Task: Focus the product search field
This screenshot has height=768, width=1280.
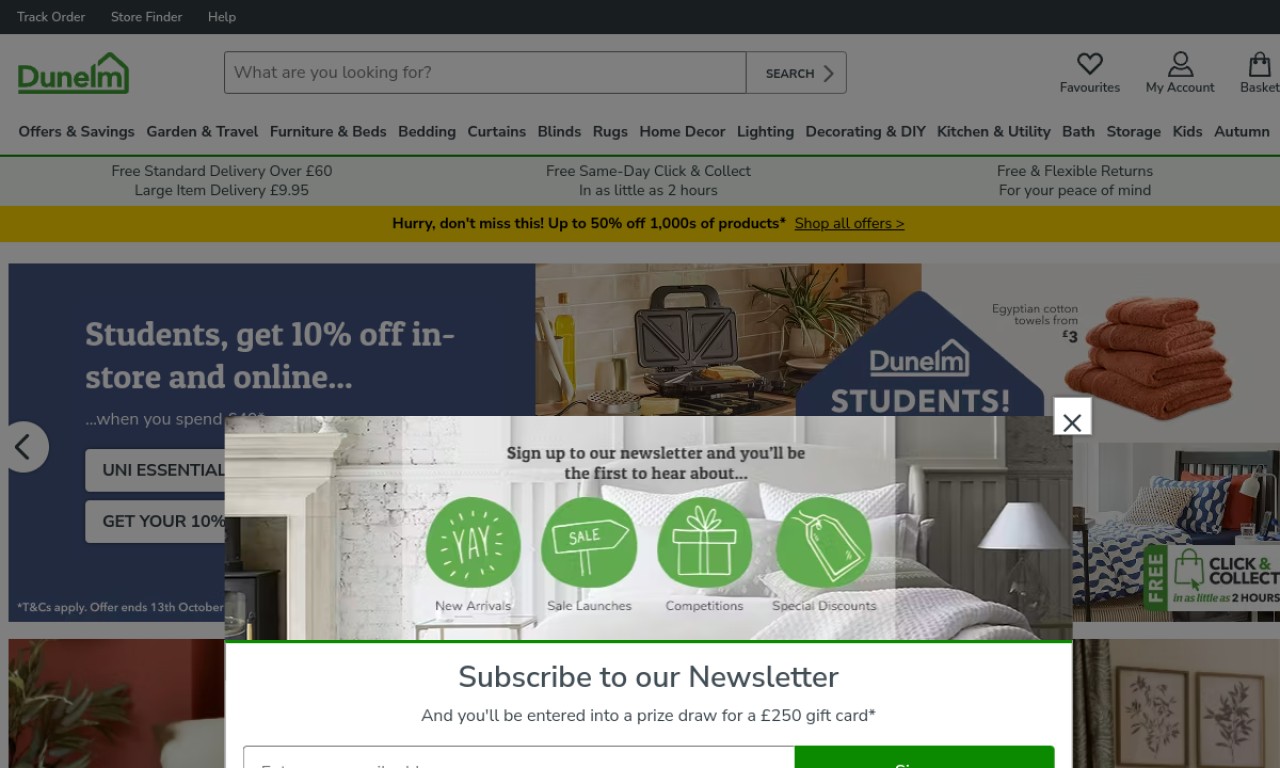Action: (x=485, y=73)
